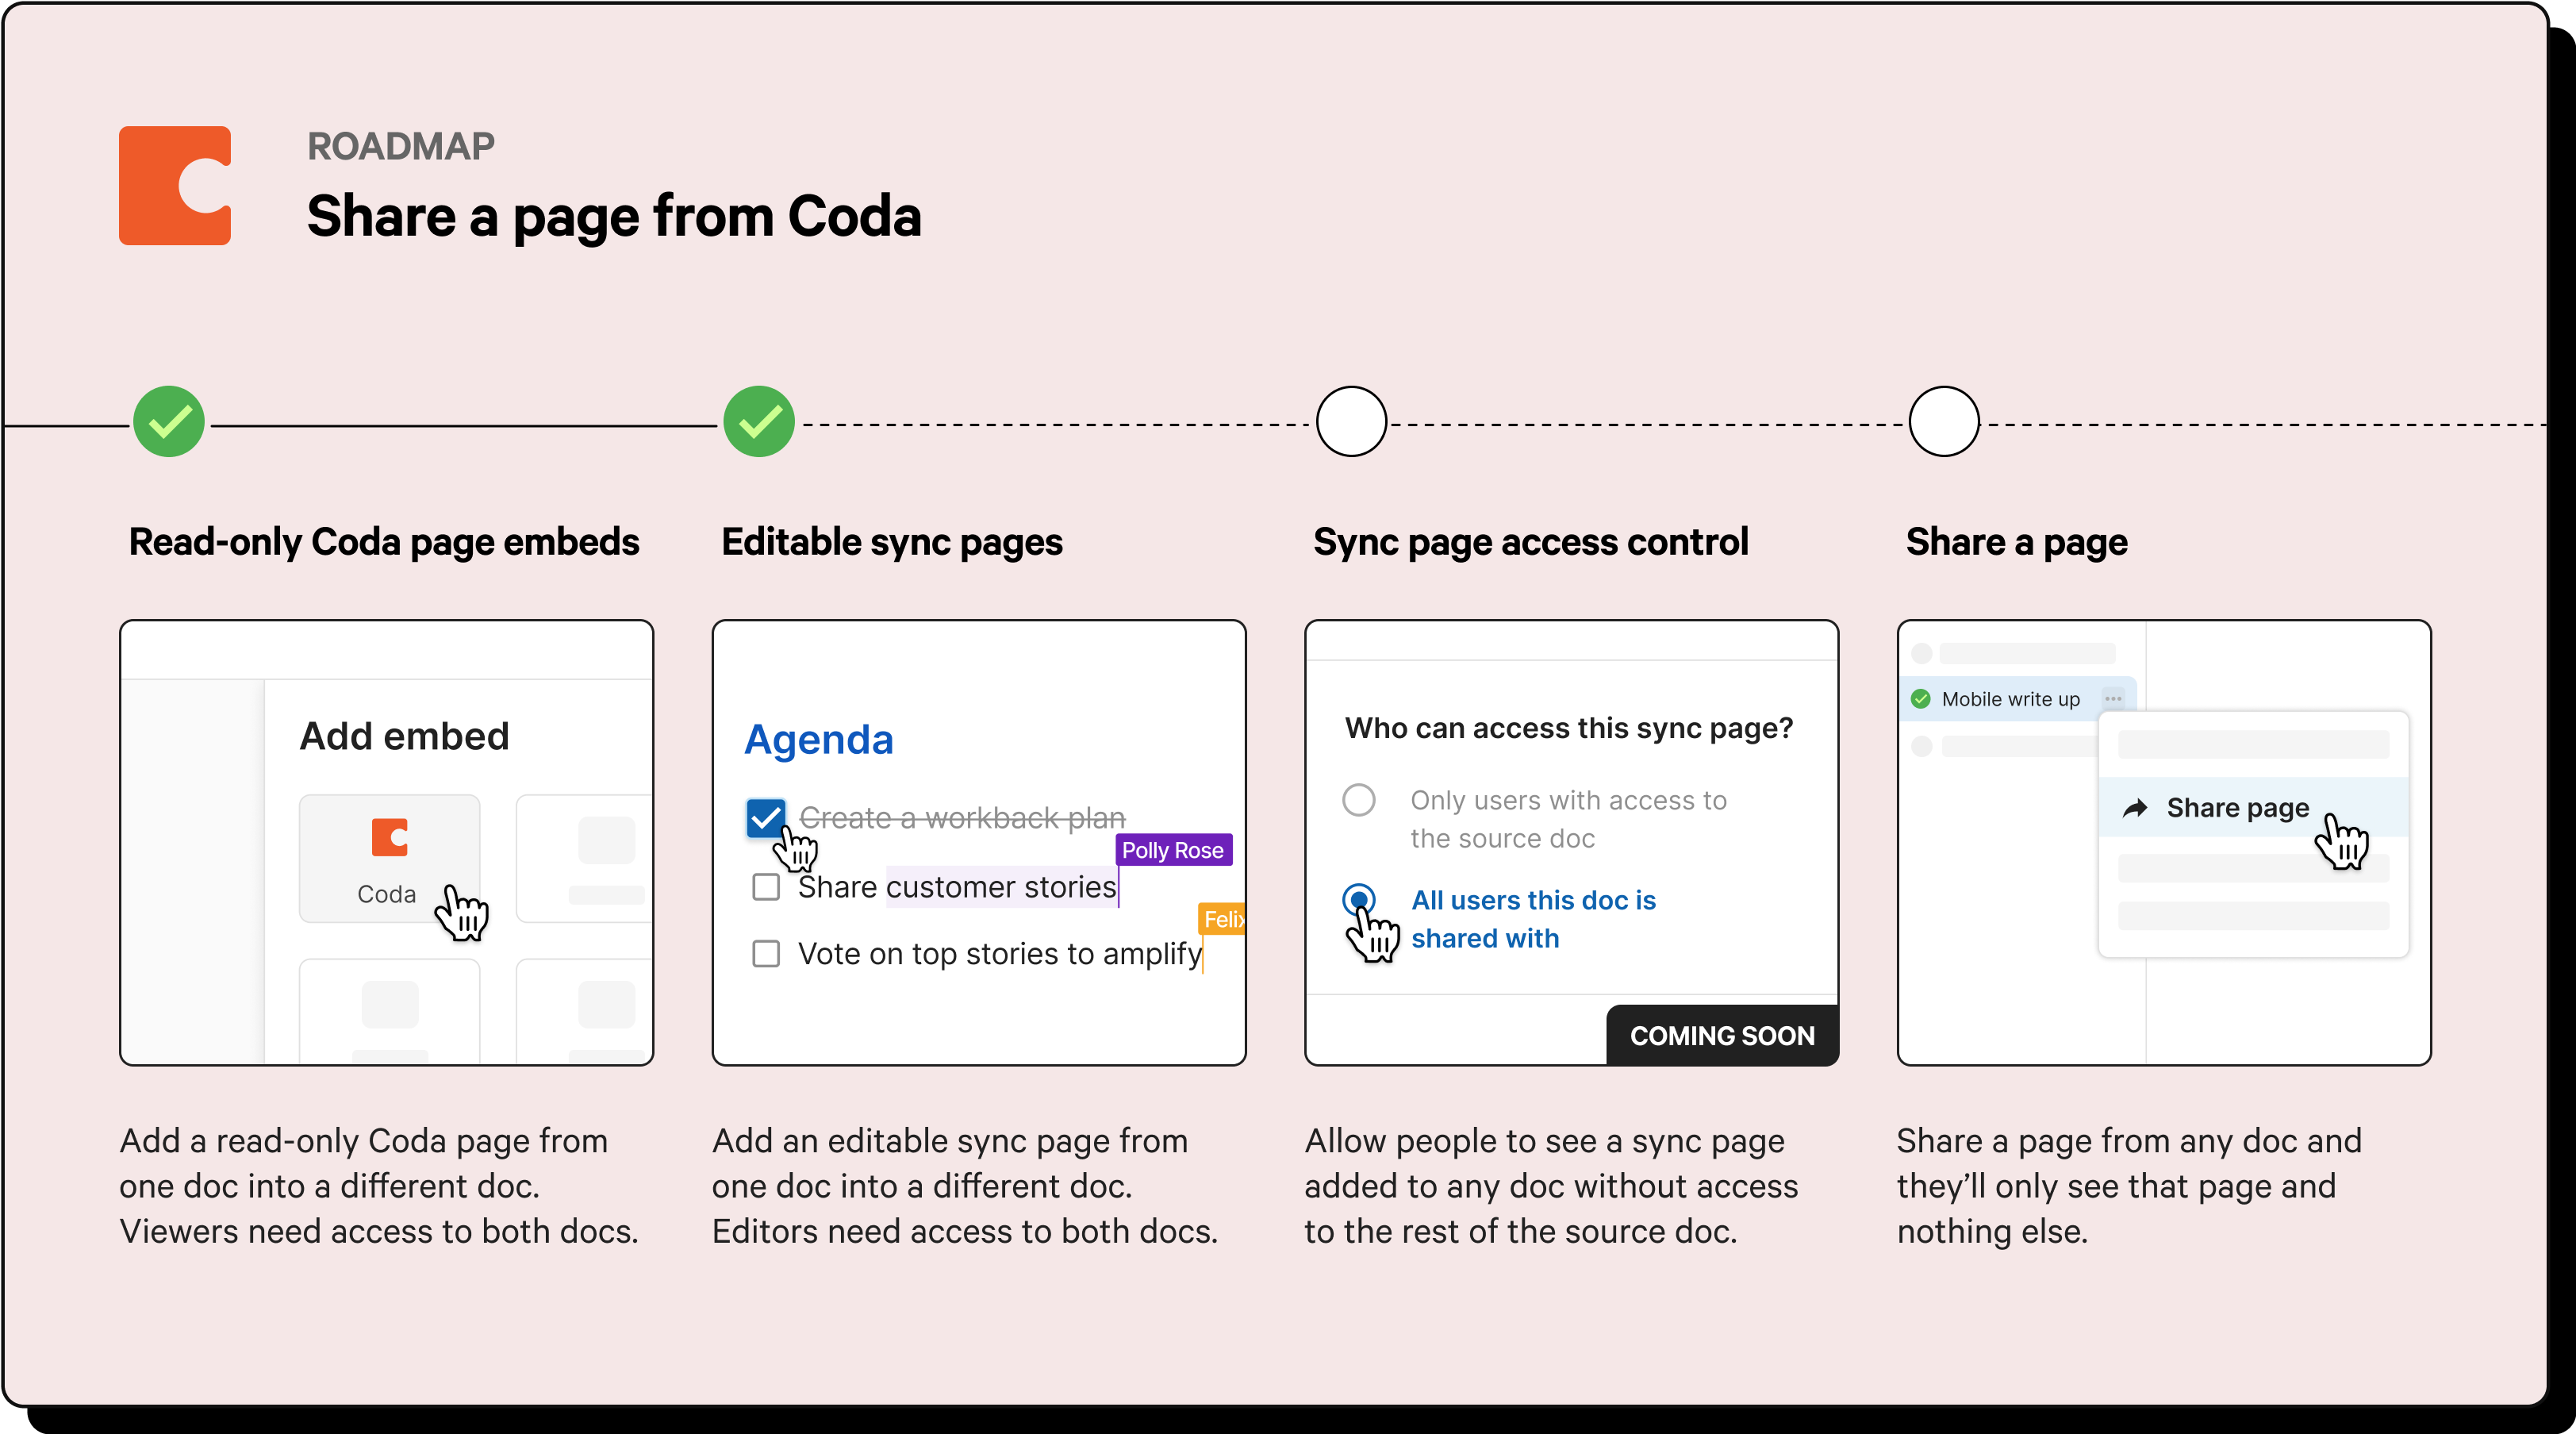Click the strikethrough Create a workback plan text
Screen dimensions: 2576x1434
click(962, 818)
